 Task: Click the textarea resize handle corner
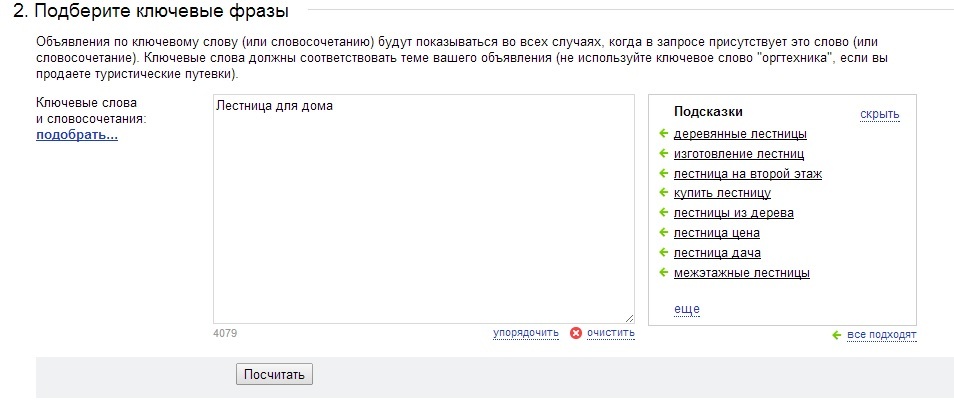(629, 318)
